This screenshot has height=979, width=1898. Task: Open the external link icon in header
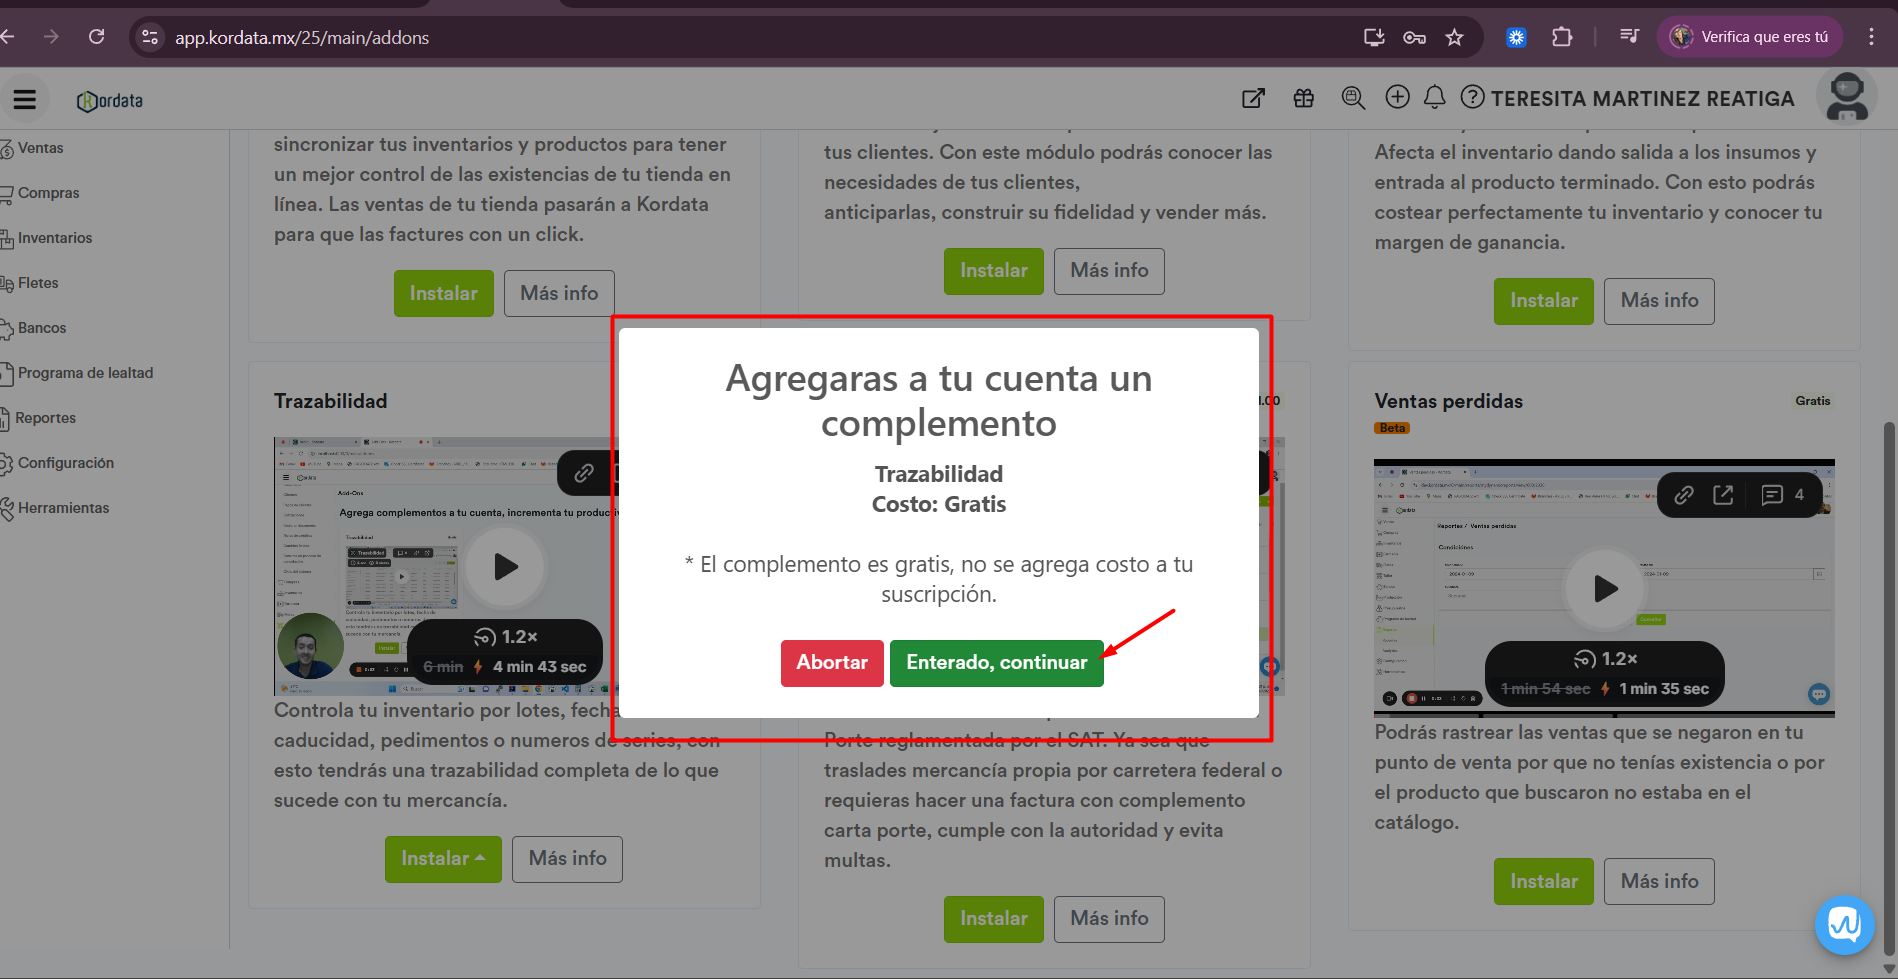1253,98
